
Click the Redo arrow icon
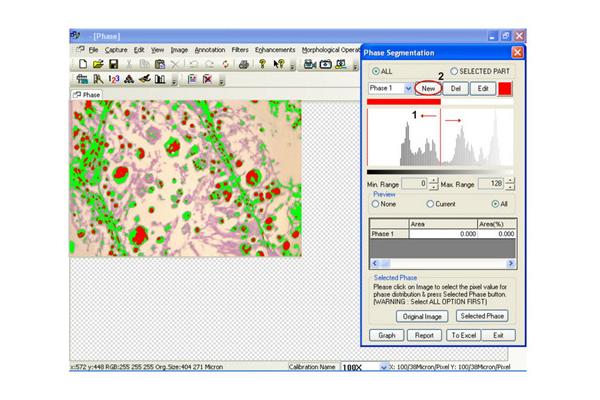click(x=209, y=64)
